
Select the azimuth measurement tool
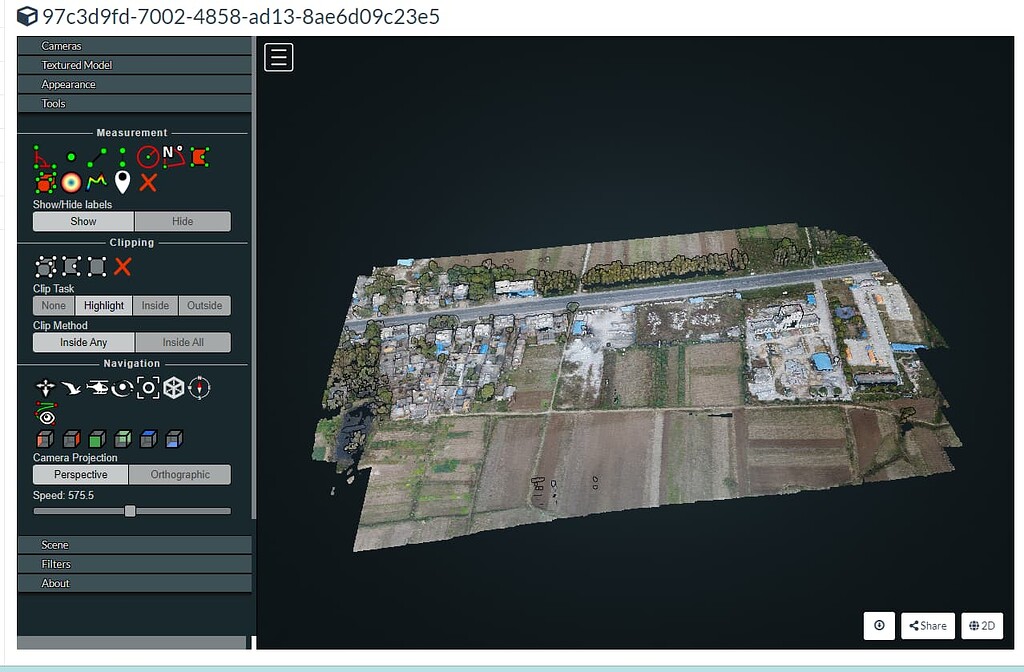(171, 157)
